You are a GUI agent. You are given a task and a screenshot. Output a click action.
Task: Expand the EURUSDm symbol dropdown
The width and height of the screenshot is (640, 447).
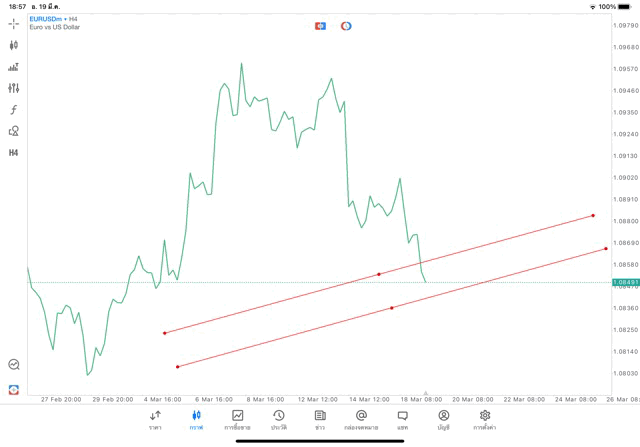[x=54, y=18]
